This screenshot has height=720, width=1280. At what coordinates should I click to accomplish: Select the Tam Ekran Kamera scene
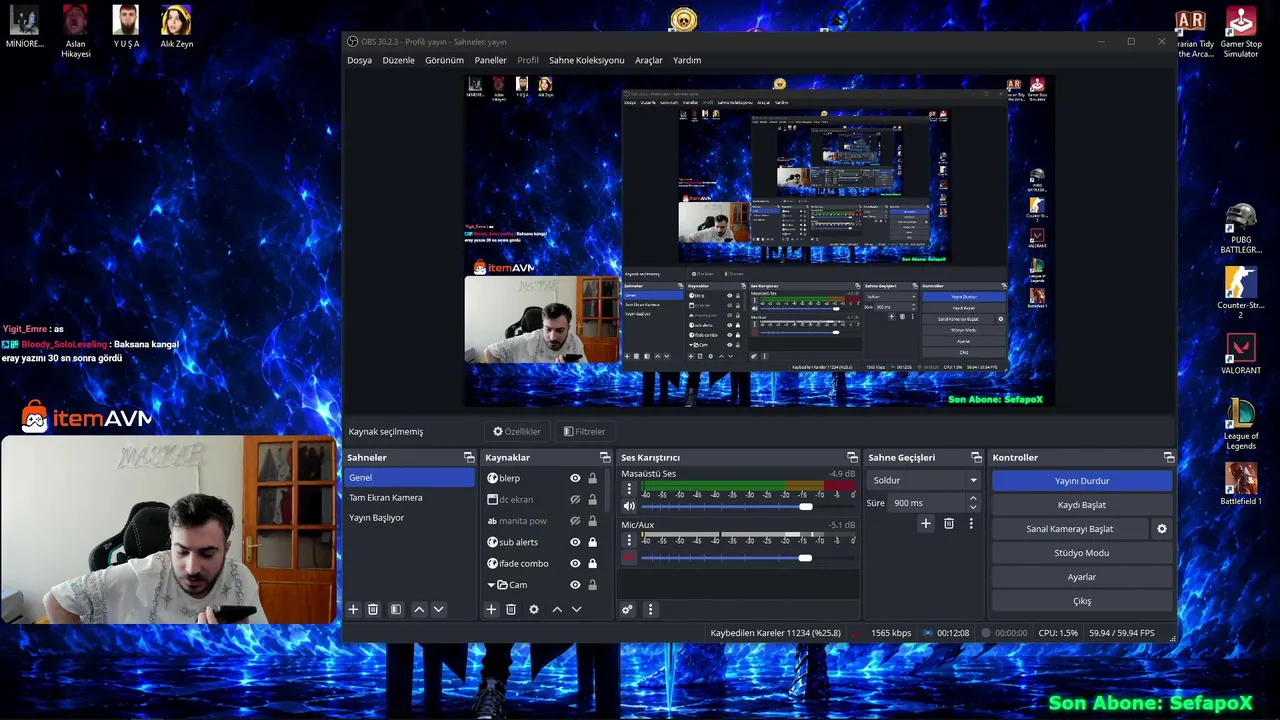[x=409, y=497]
